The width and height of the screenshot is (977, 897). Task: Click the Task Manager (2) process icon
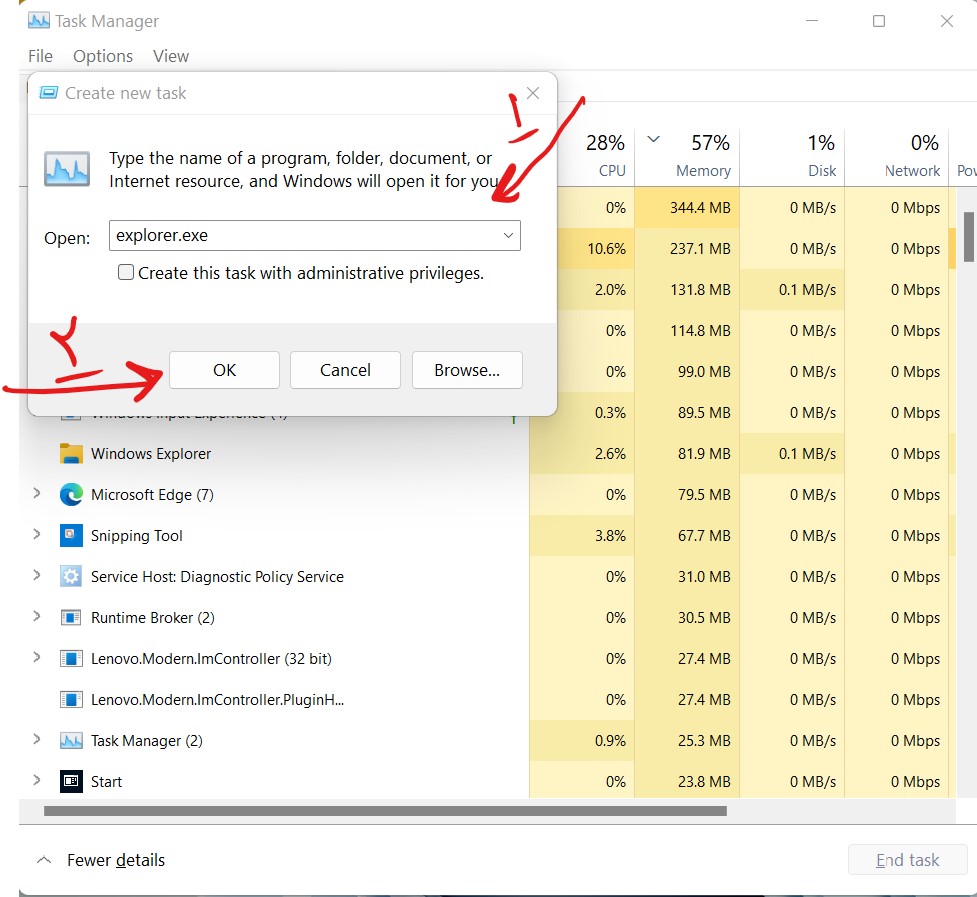(71, 741)
